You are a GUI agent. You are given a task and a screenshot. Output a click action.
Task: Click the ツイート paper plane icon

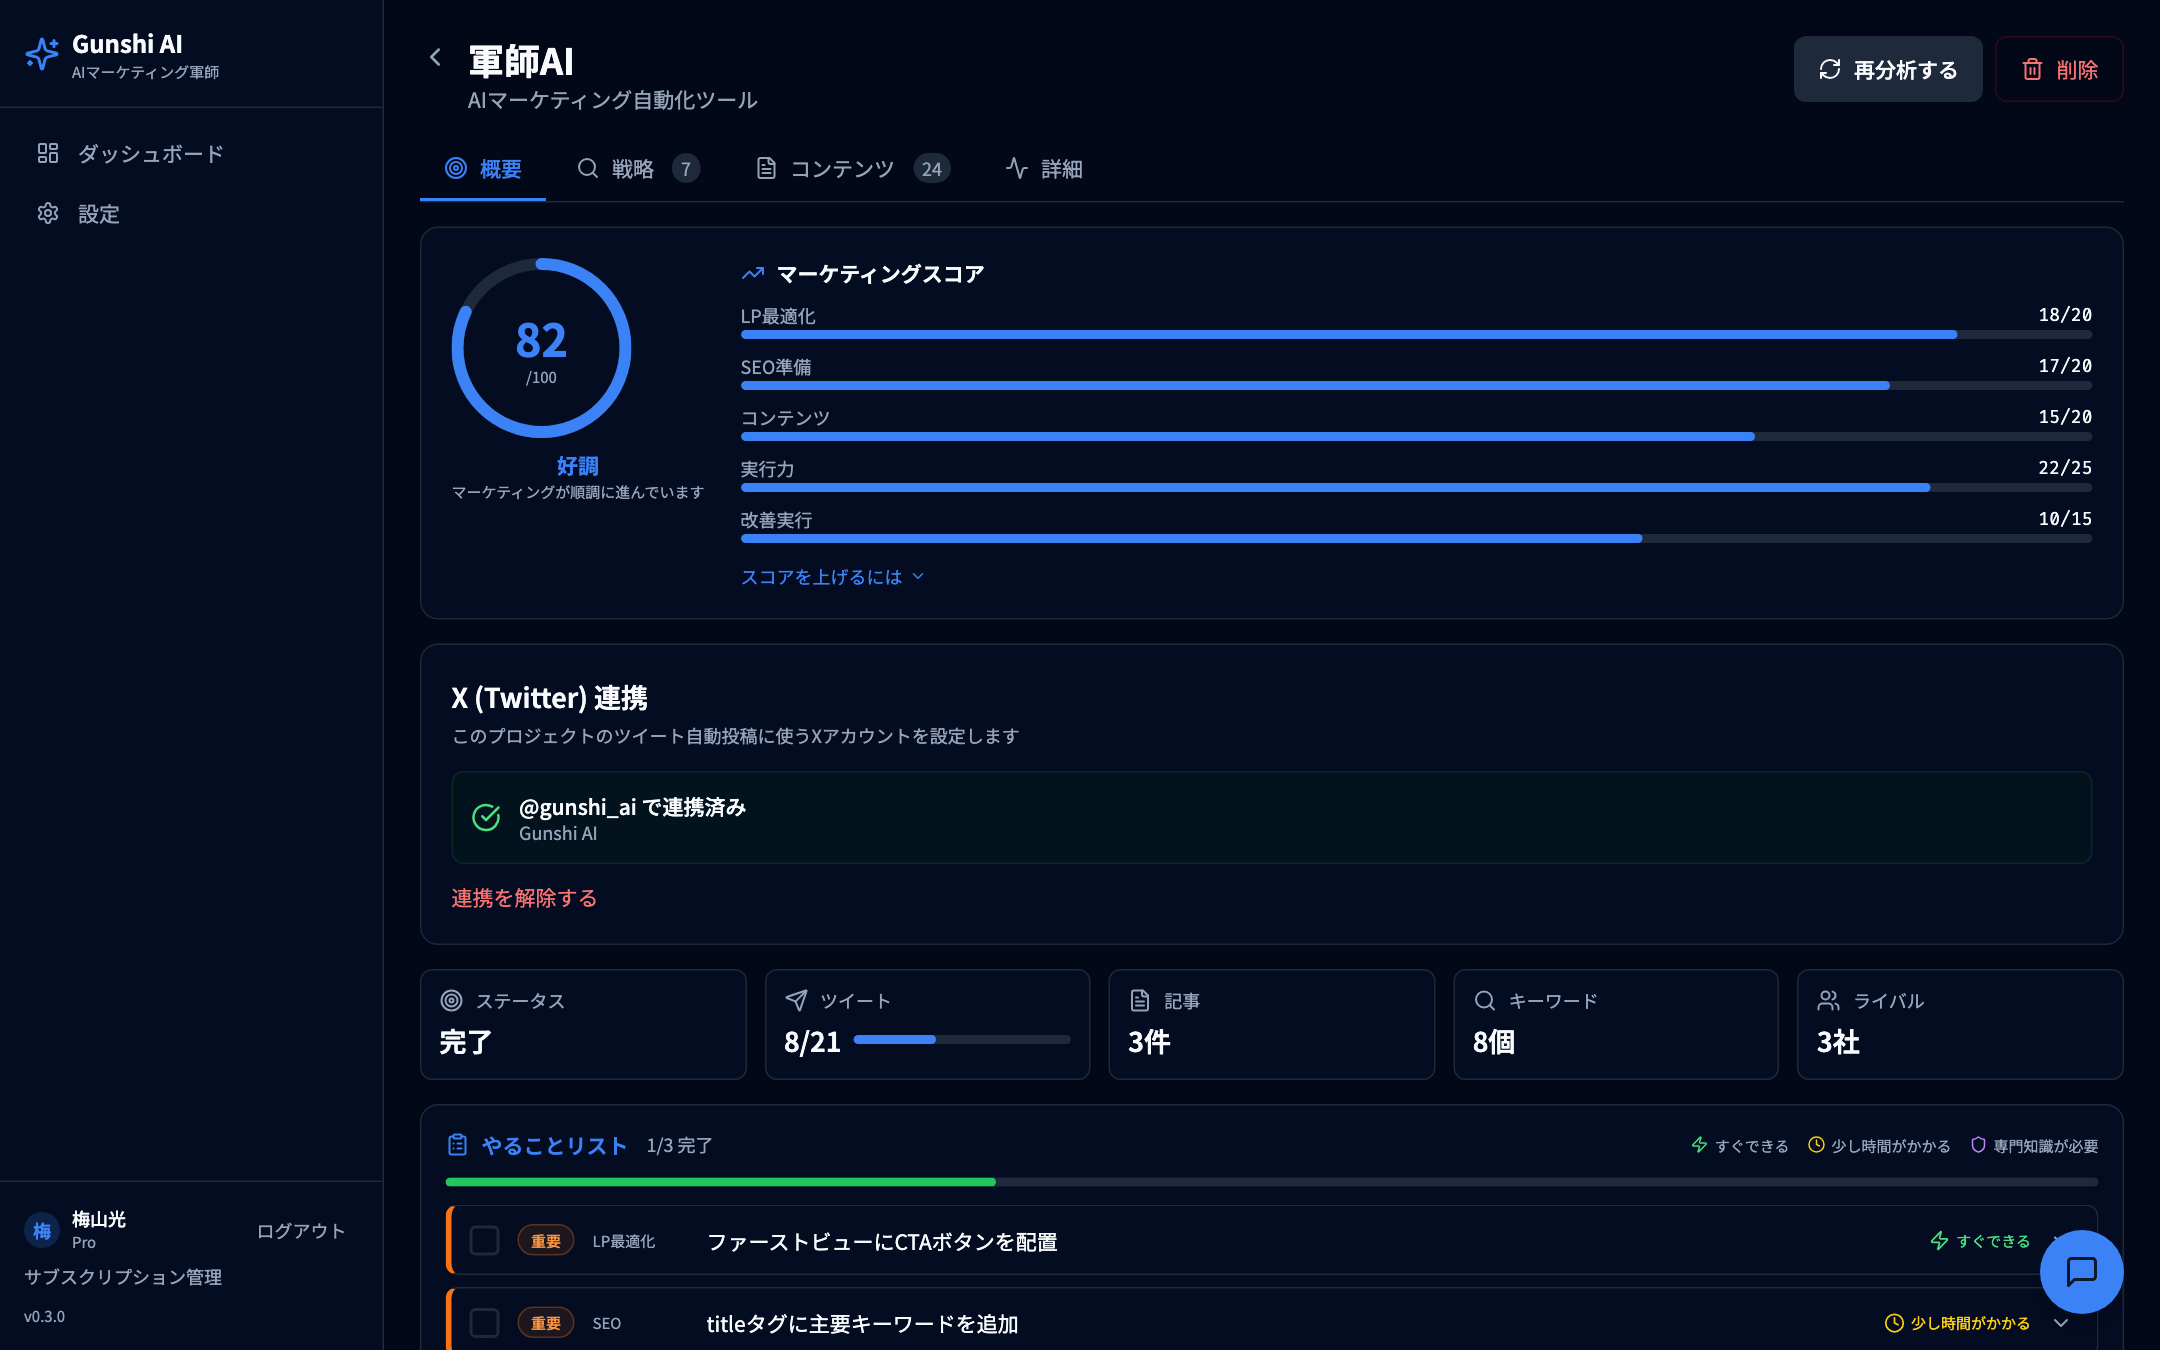(x=796, y=999)
